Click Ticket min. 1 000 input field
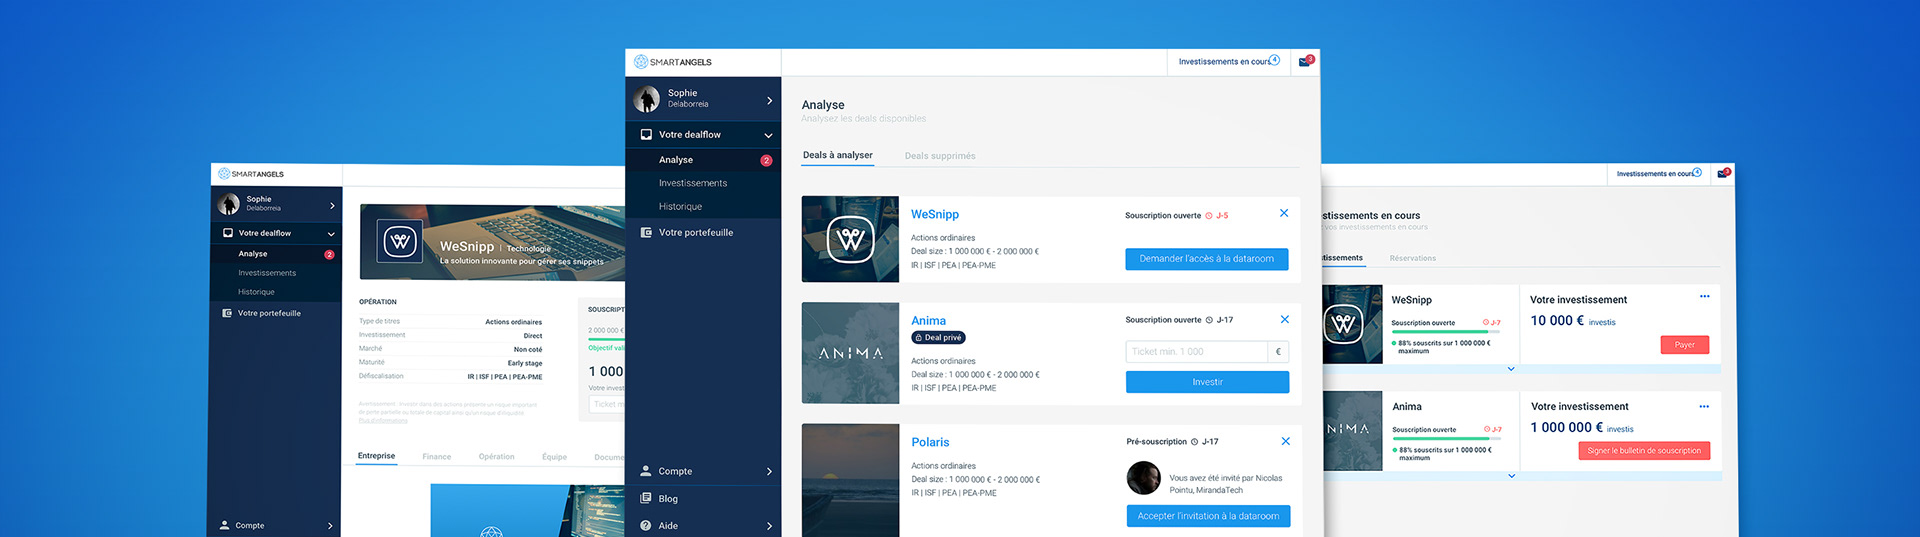The height and width of the screenshot is (537, 1920). click(1196, 352)
